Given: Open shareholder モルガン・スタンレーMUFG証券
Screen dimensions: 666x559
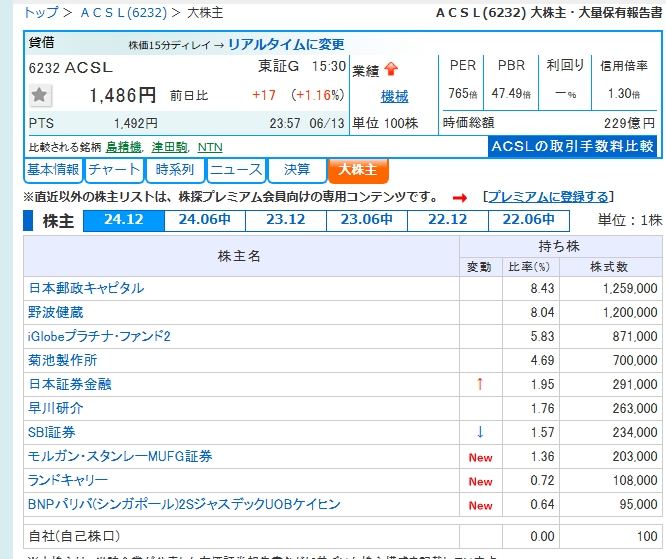Looking at the screenshot, I should [x=120, y=456].
